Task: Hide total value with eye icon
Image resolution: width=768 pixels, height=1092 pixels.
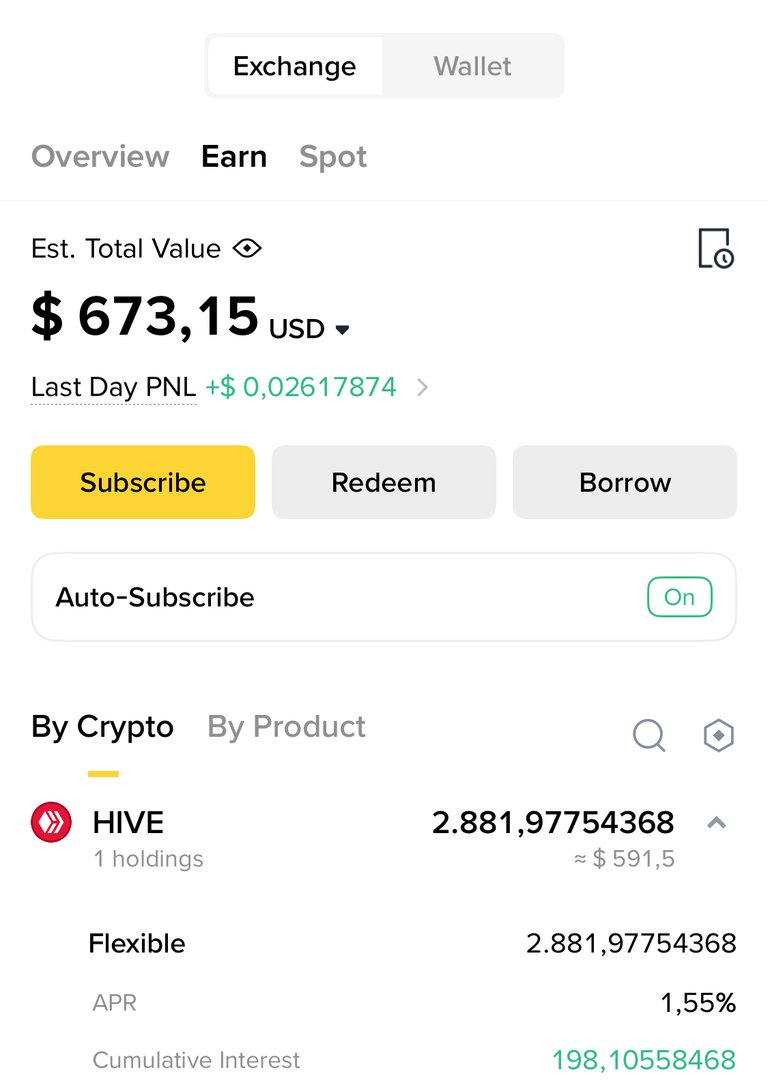Action: tap(247, 249)
